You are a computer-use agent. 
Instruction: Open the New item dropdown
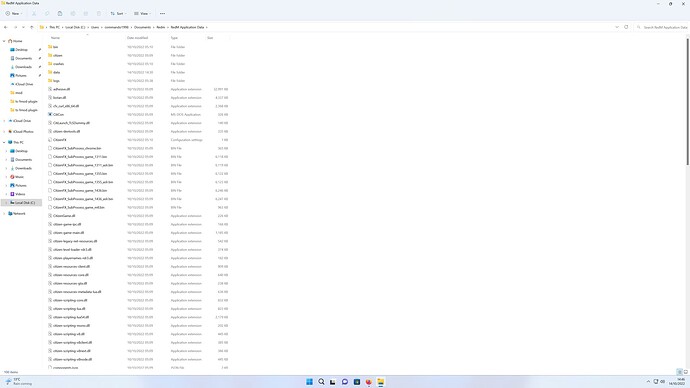(14, 14)
